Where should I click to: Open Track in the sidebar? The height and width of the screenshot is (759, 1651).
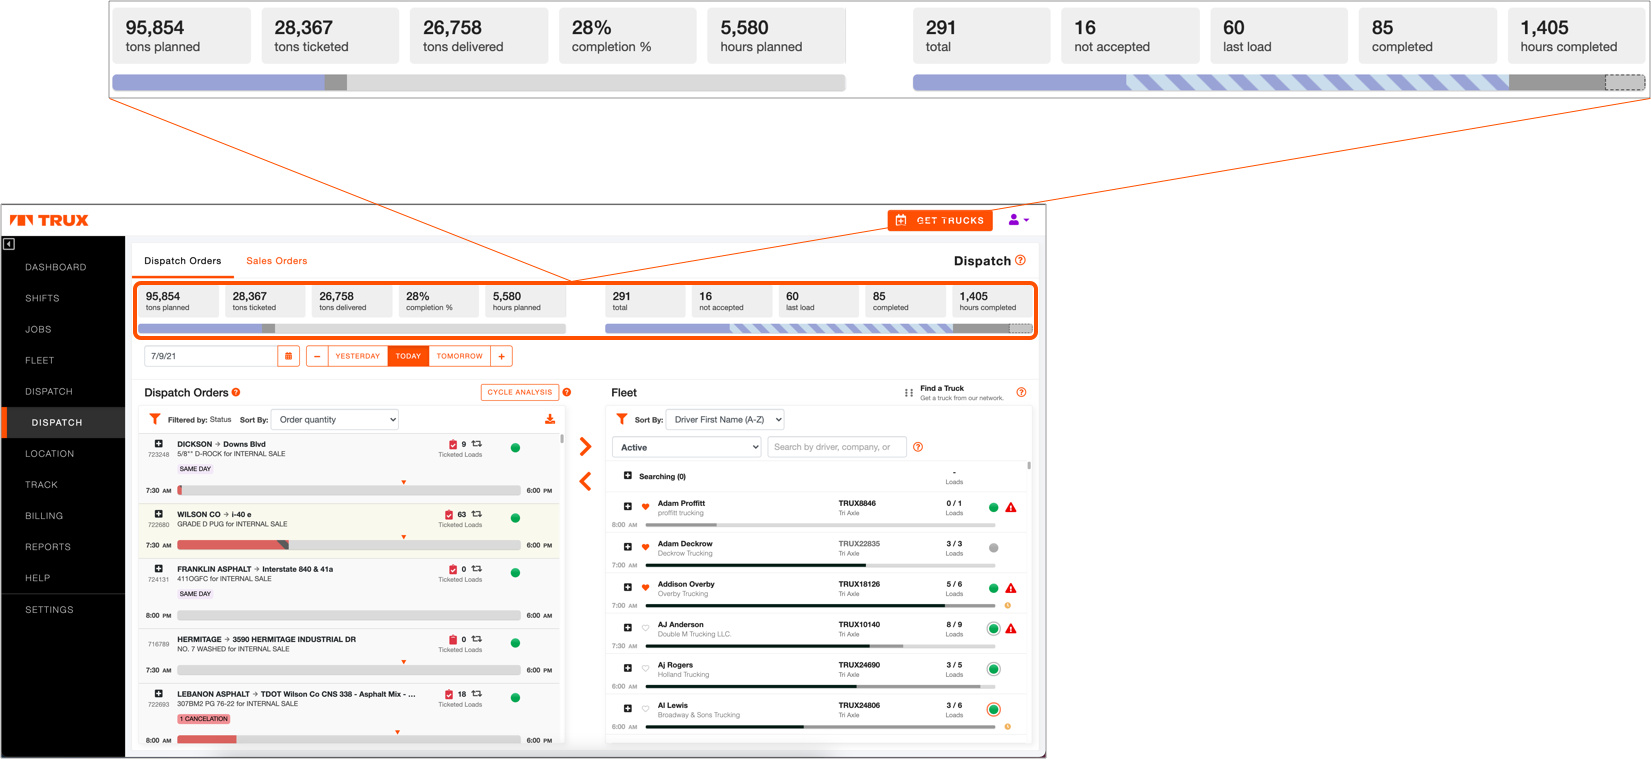click(x=42, y=485)
